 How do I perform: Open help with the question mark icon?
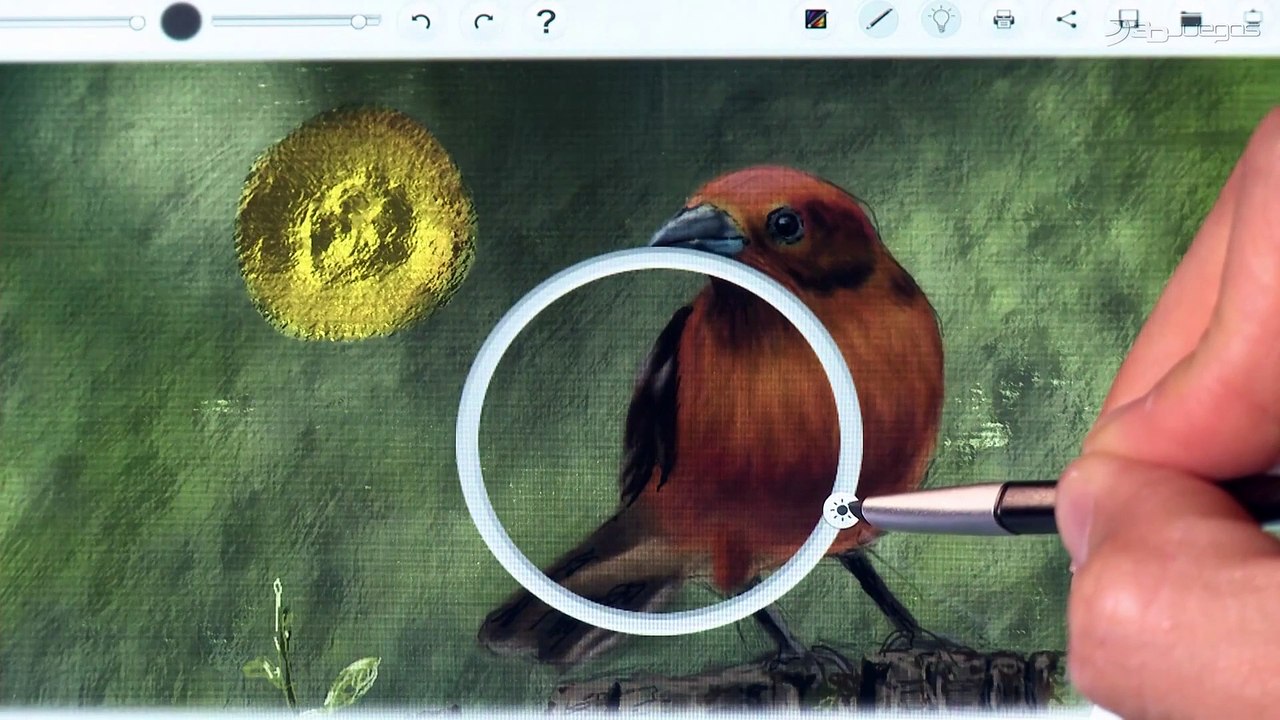pyautogui.click(x=546, y=21)
